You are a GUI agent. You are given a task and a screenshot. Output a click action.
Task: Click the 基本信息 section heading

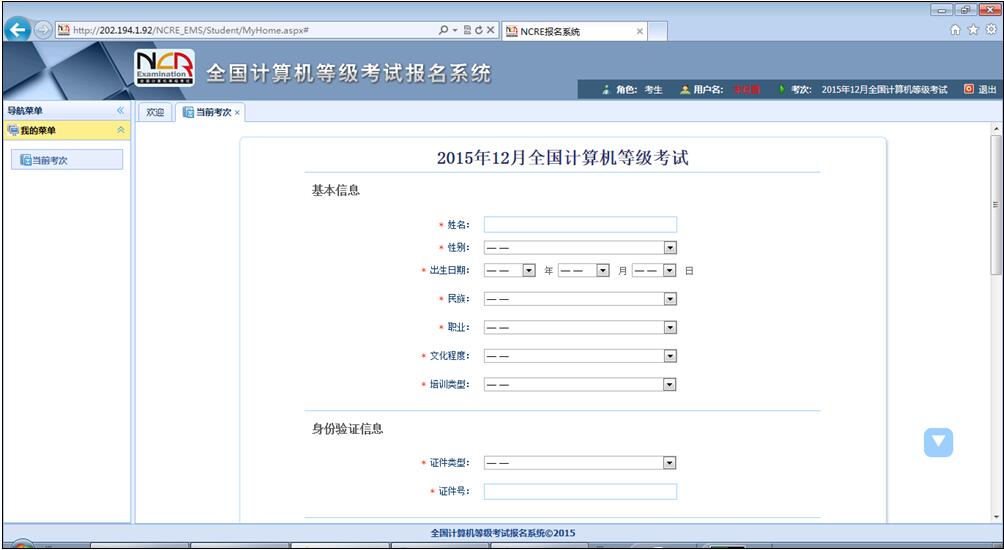[x=336, y=191]
